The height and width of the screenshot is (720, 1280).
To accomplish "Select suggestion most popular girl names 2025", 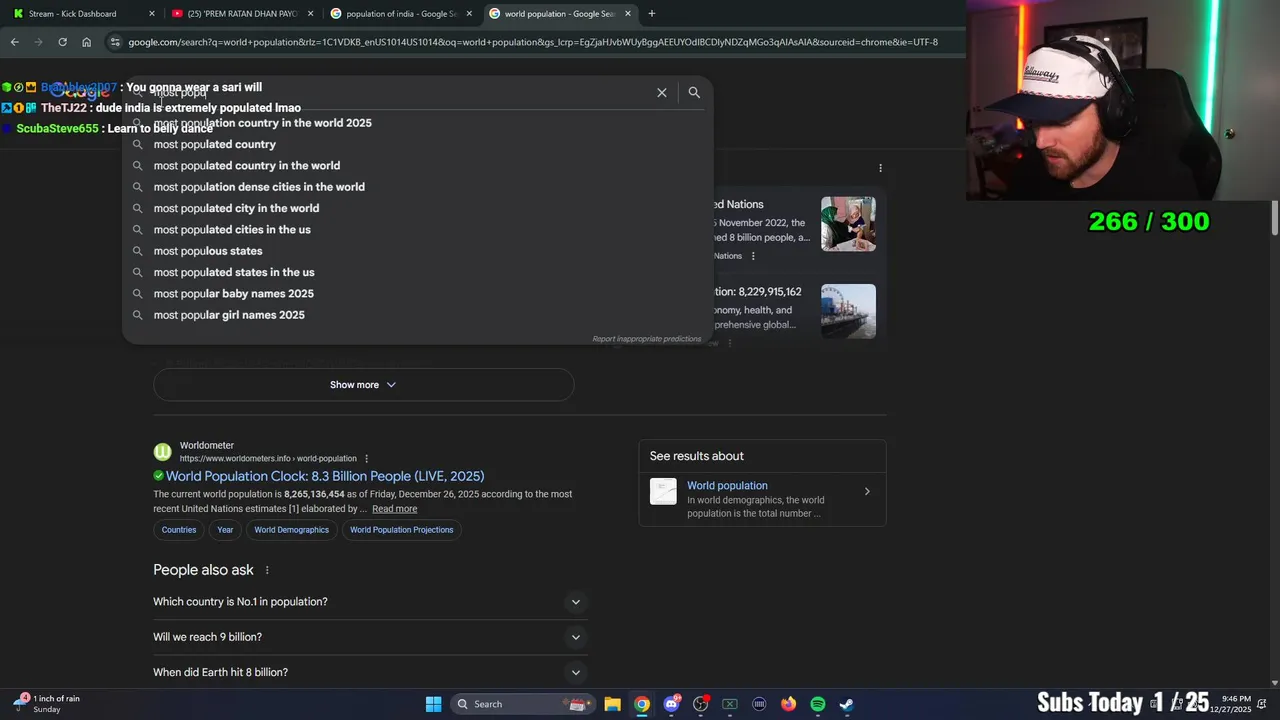I will pos(418,315).
